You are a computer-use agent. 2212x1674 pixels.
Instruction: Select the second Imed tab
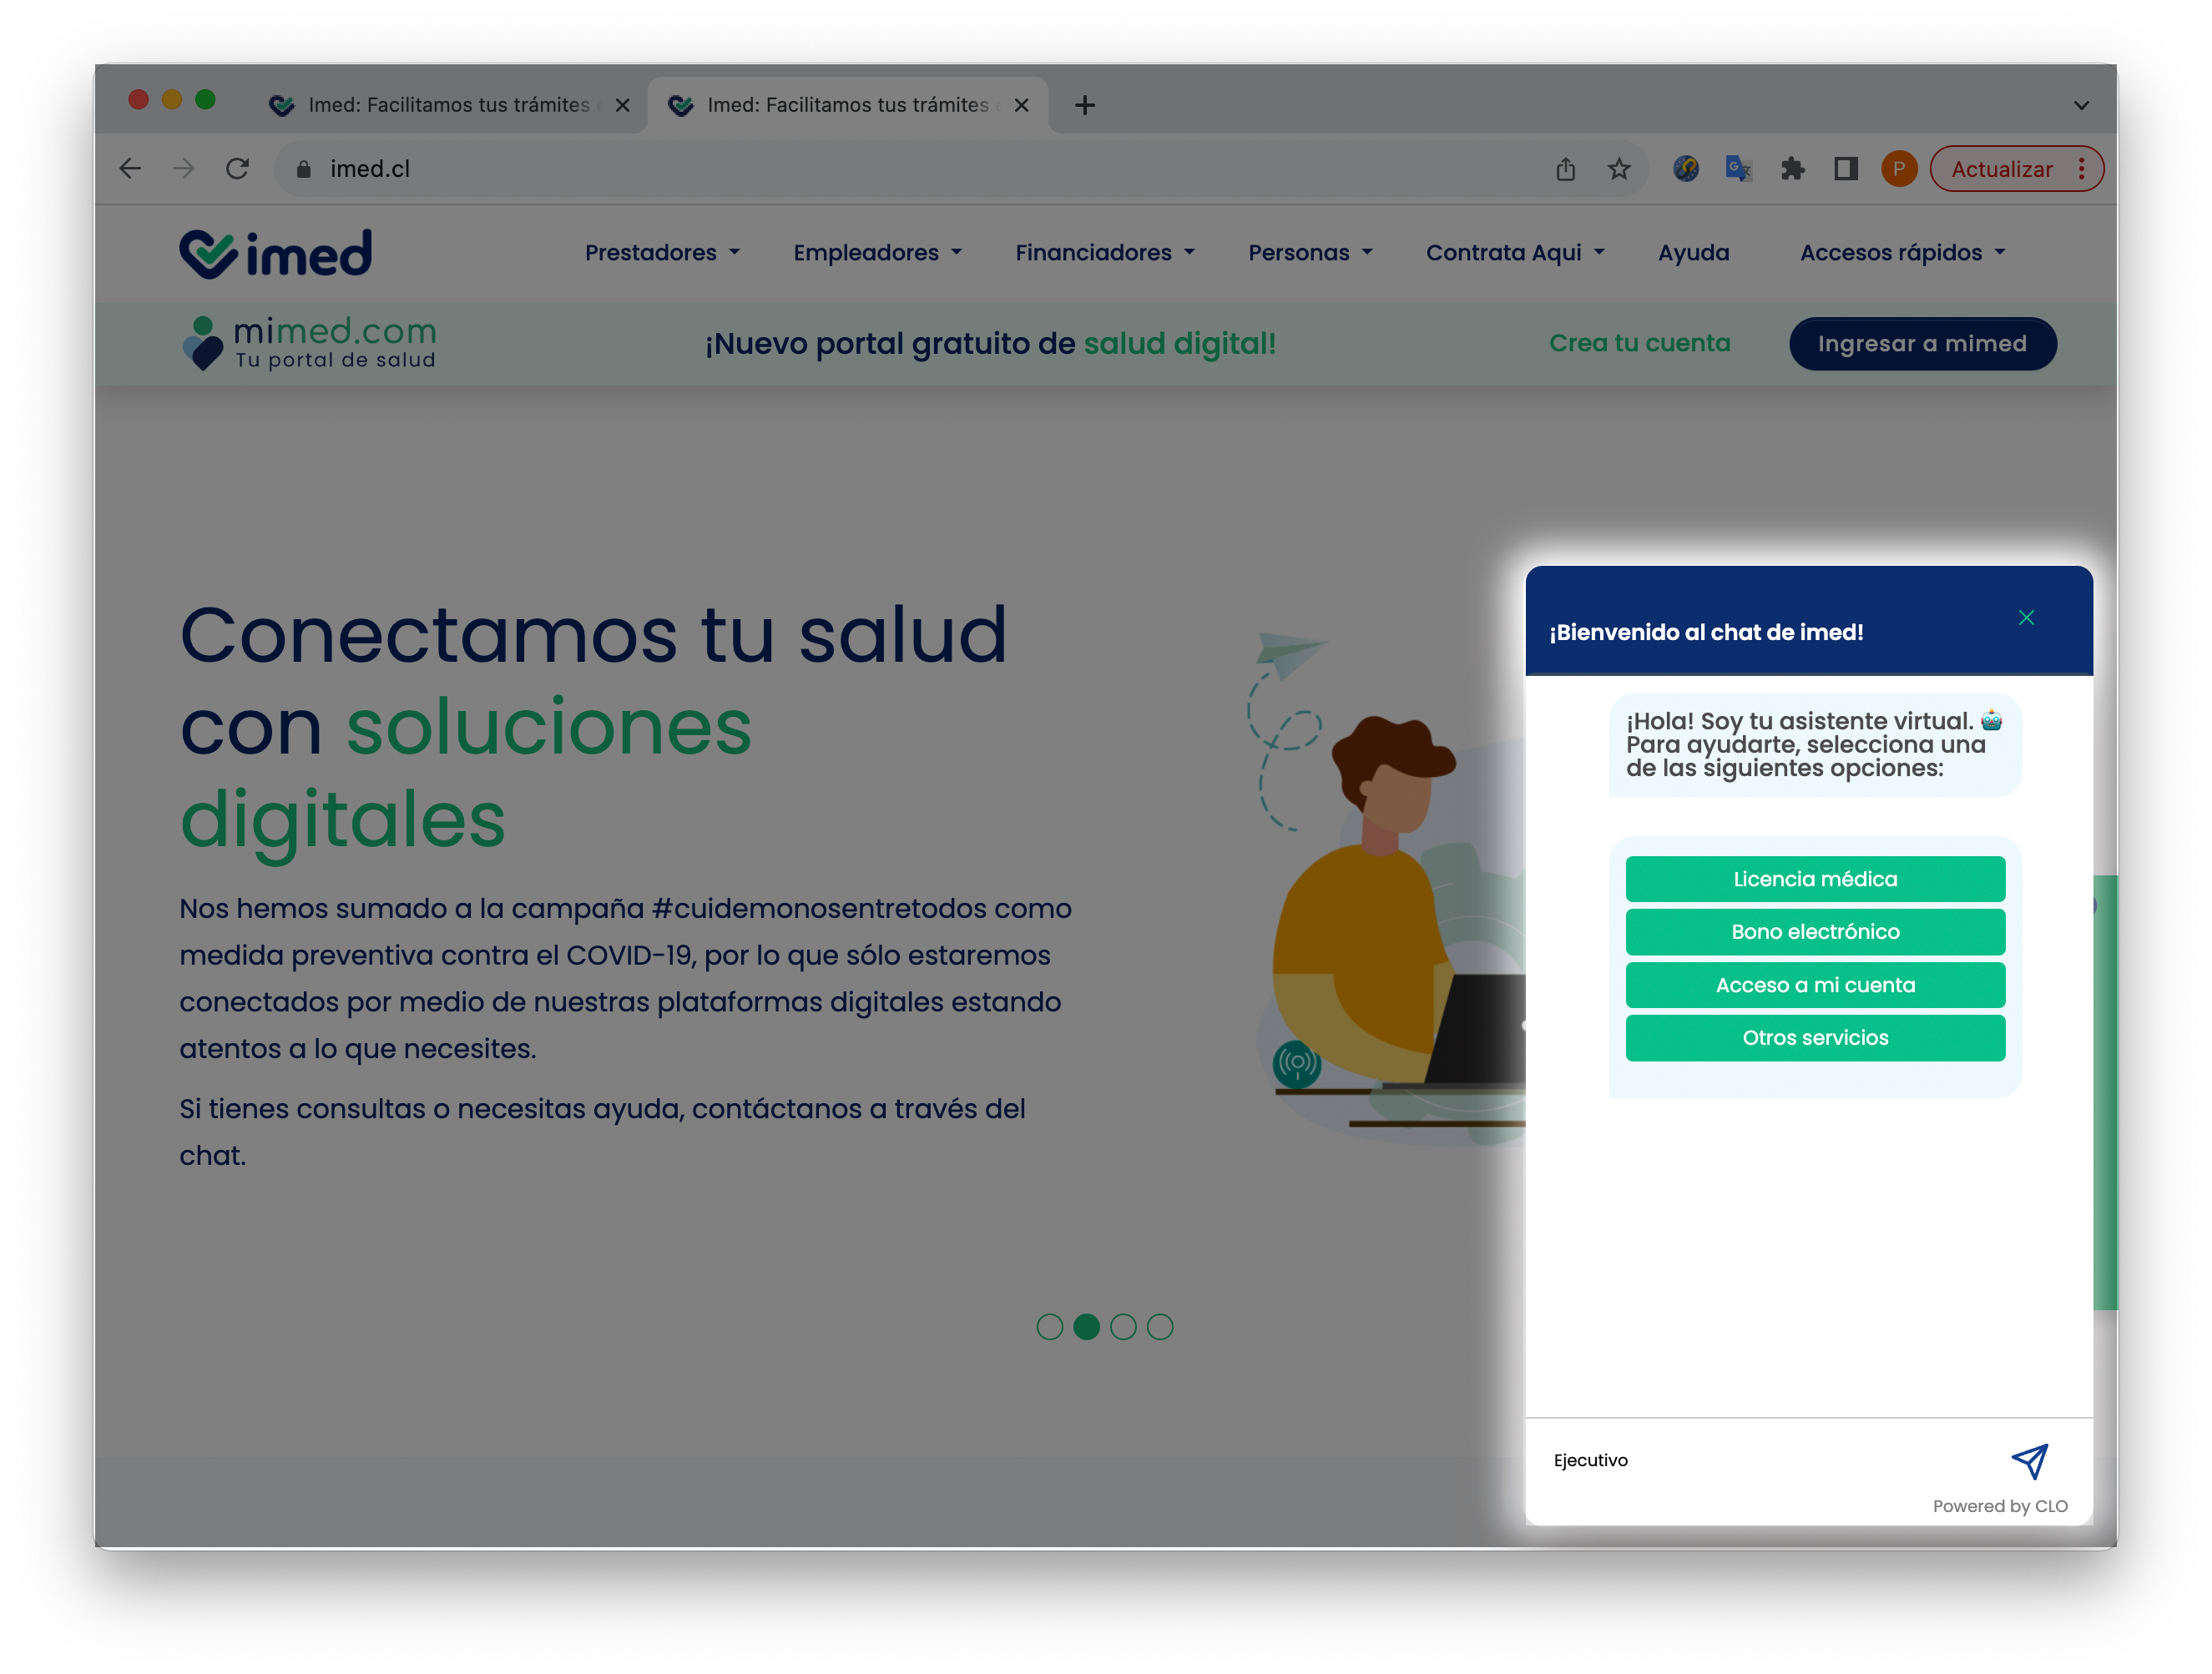tap(847, 105)
